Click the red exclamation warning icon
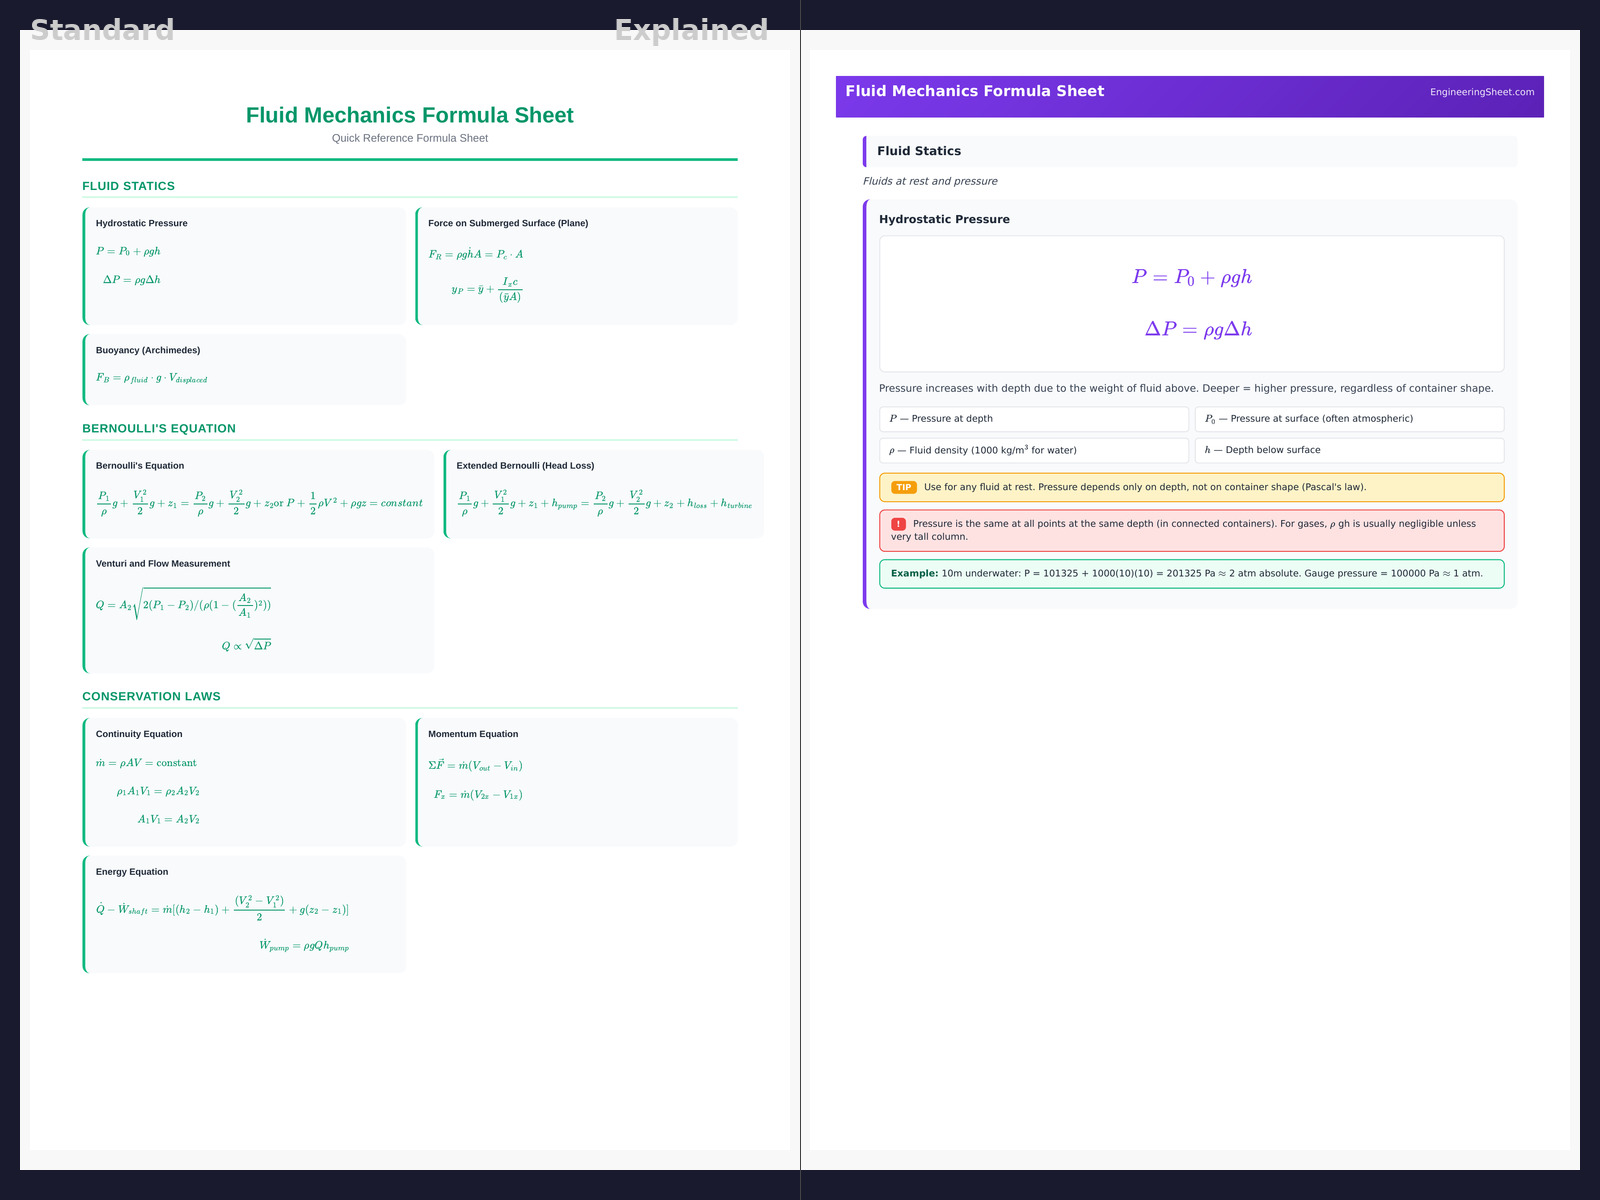 point(898,524)
